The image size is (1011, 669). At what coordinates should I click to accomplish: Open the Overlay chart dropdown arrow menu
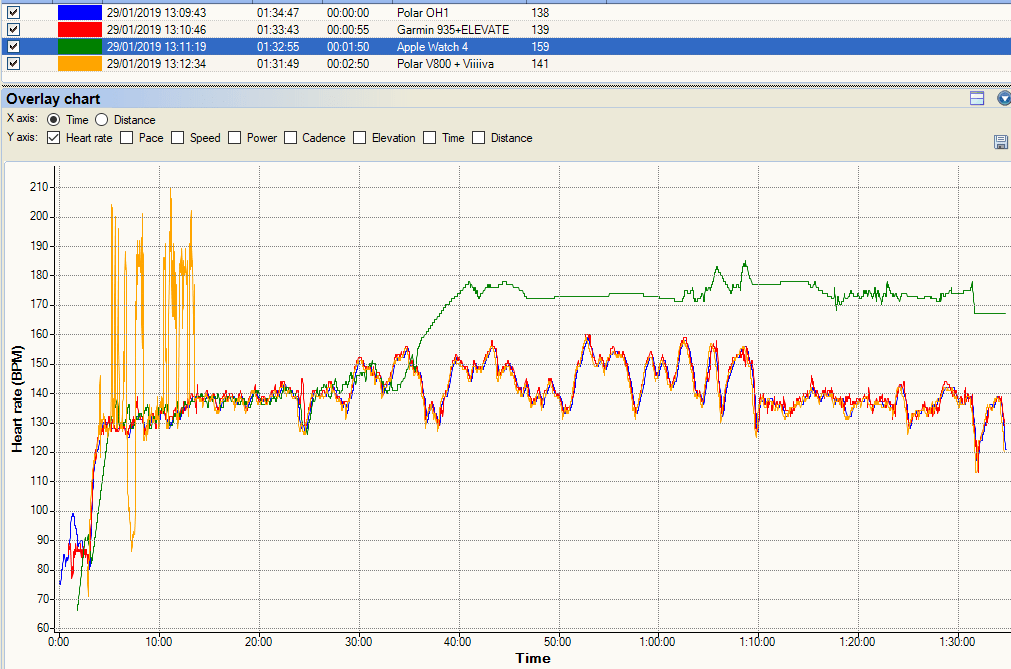(x=1004, y=98)
